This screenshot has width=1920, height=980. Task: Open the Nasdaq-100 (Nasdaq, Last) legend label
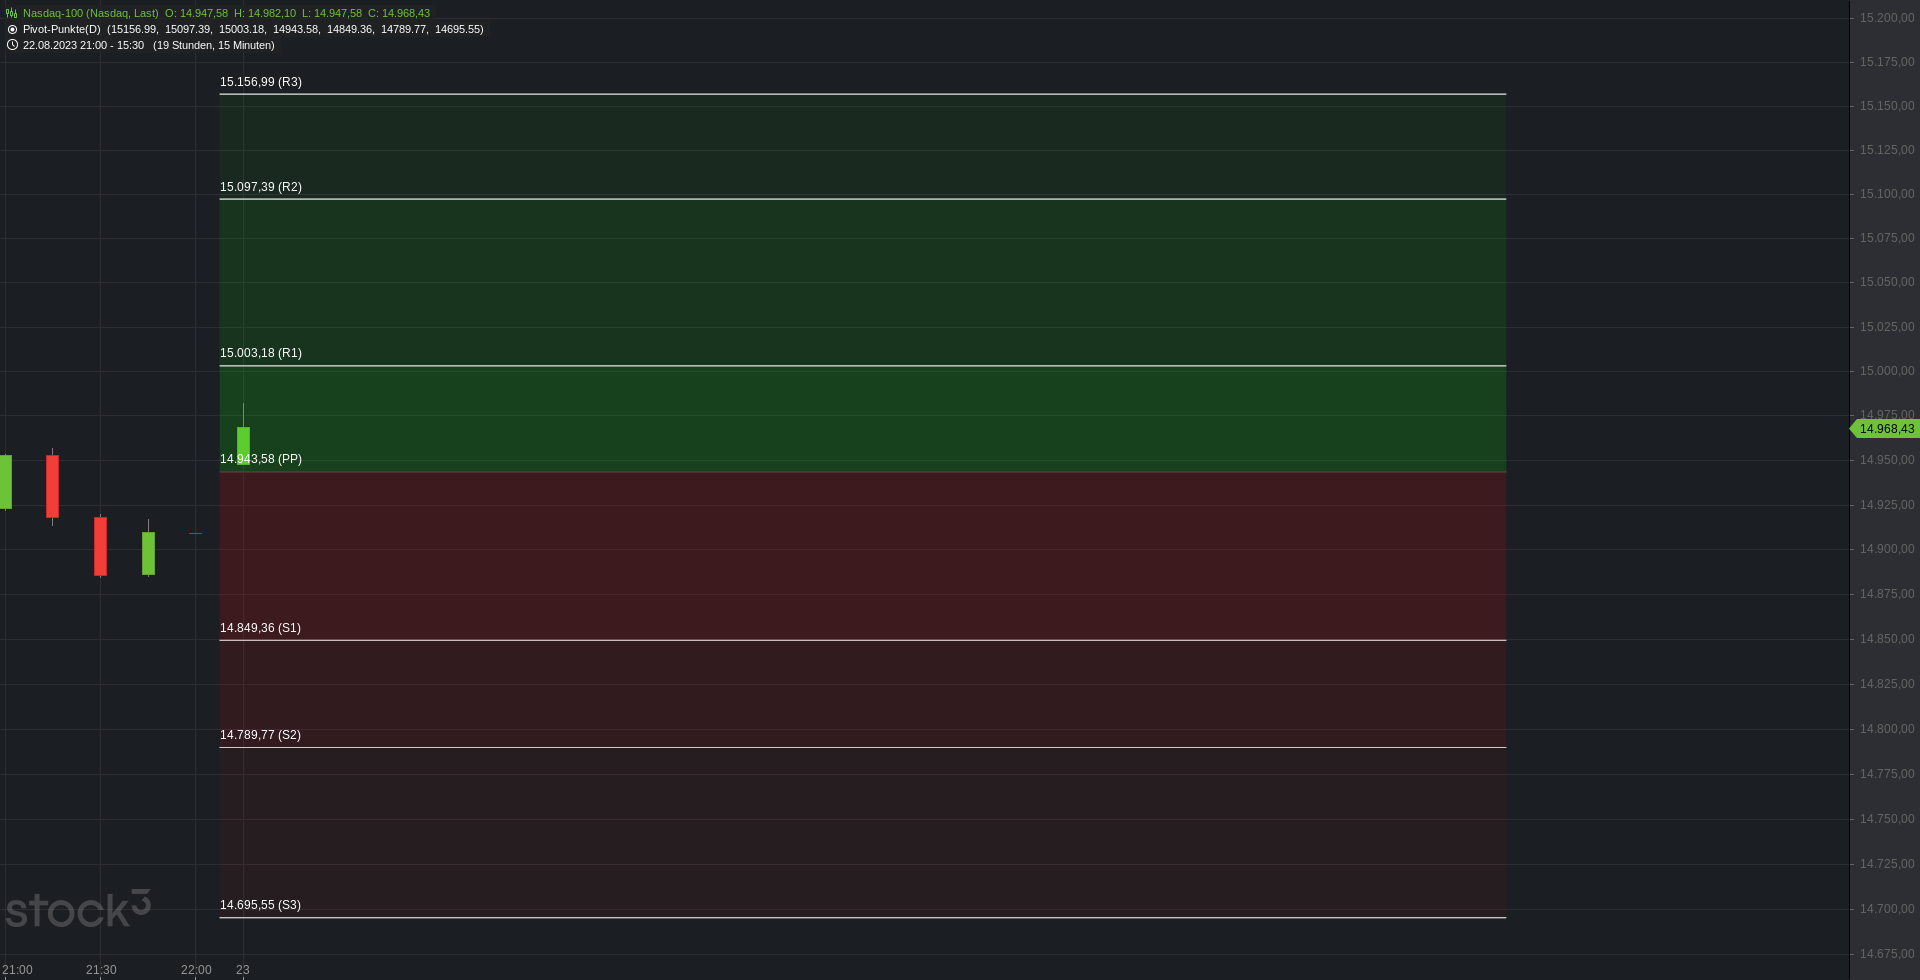click(x=91, y=13)
